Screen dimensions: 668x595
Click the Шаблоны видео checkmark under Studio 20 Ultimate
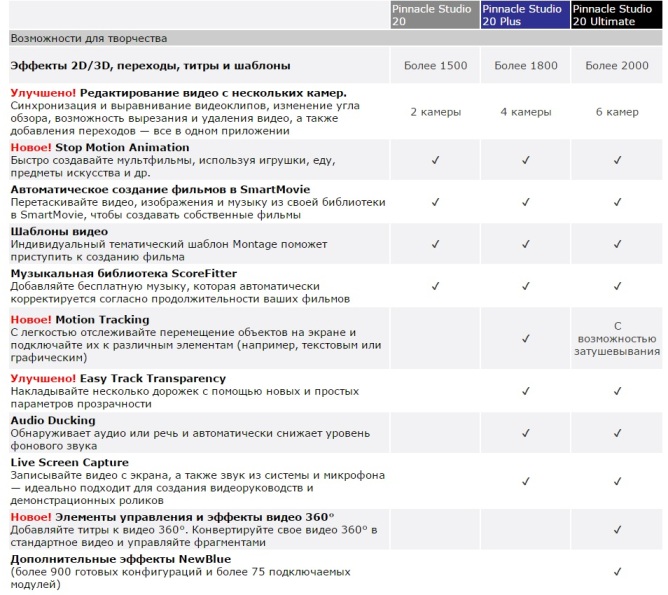click(616, 244)
